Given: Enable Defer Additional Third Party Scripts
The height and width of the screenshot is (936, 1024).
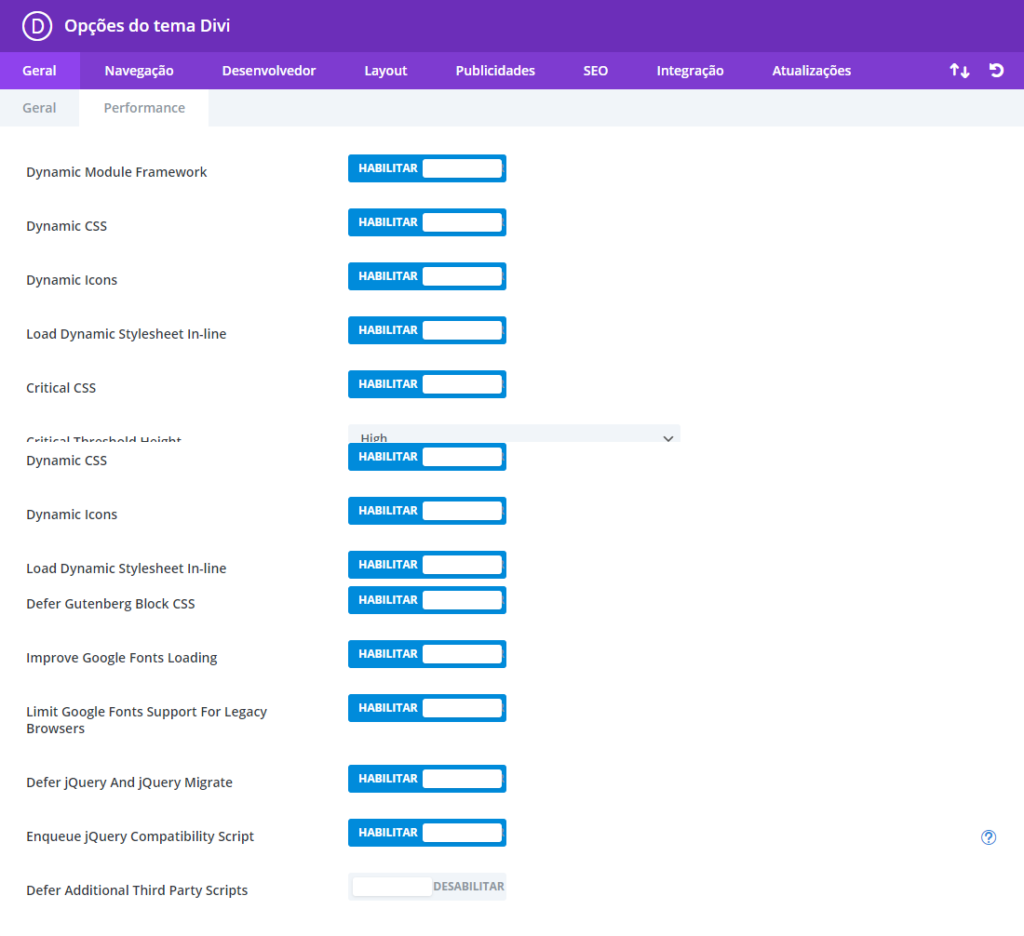Looking at the screenshot, I should point(427,888).
